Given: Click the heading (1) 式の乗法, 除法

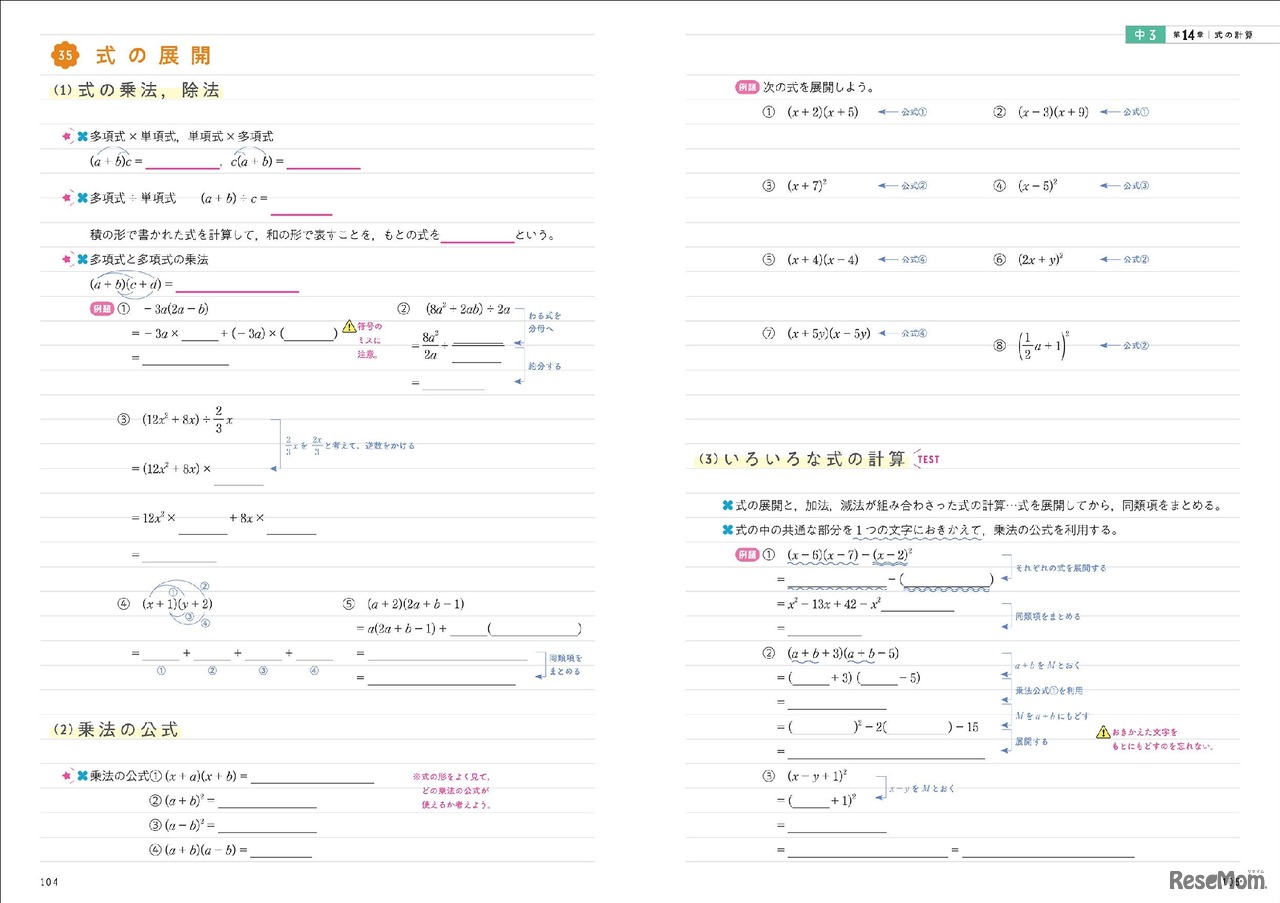Looking at the screenshot, I should [x=135, y=90].
